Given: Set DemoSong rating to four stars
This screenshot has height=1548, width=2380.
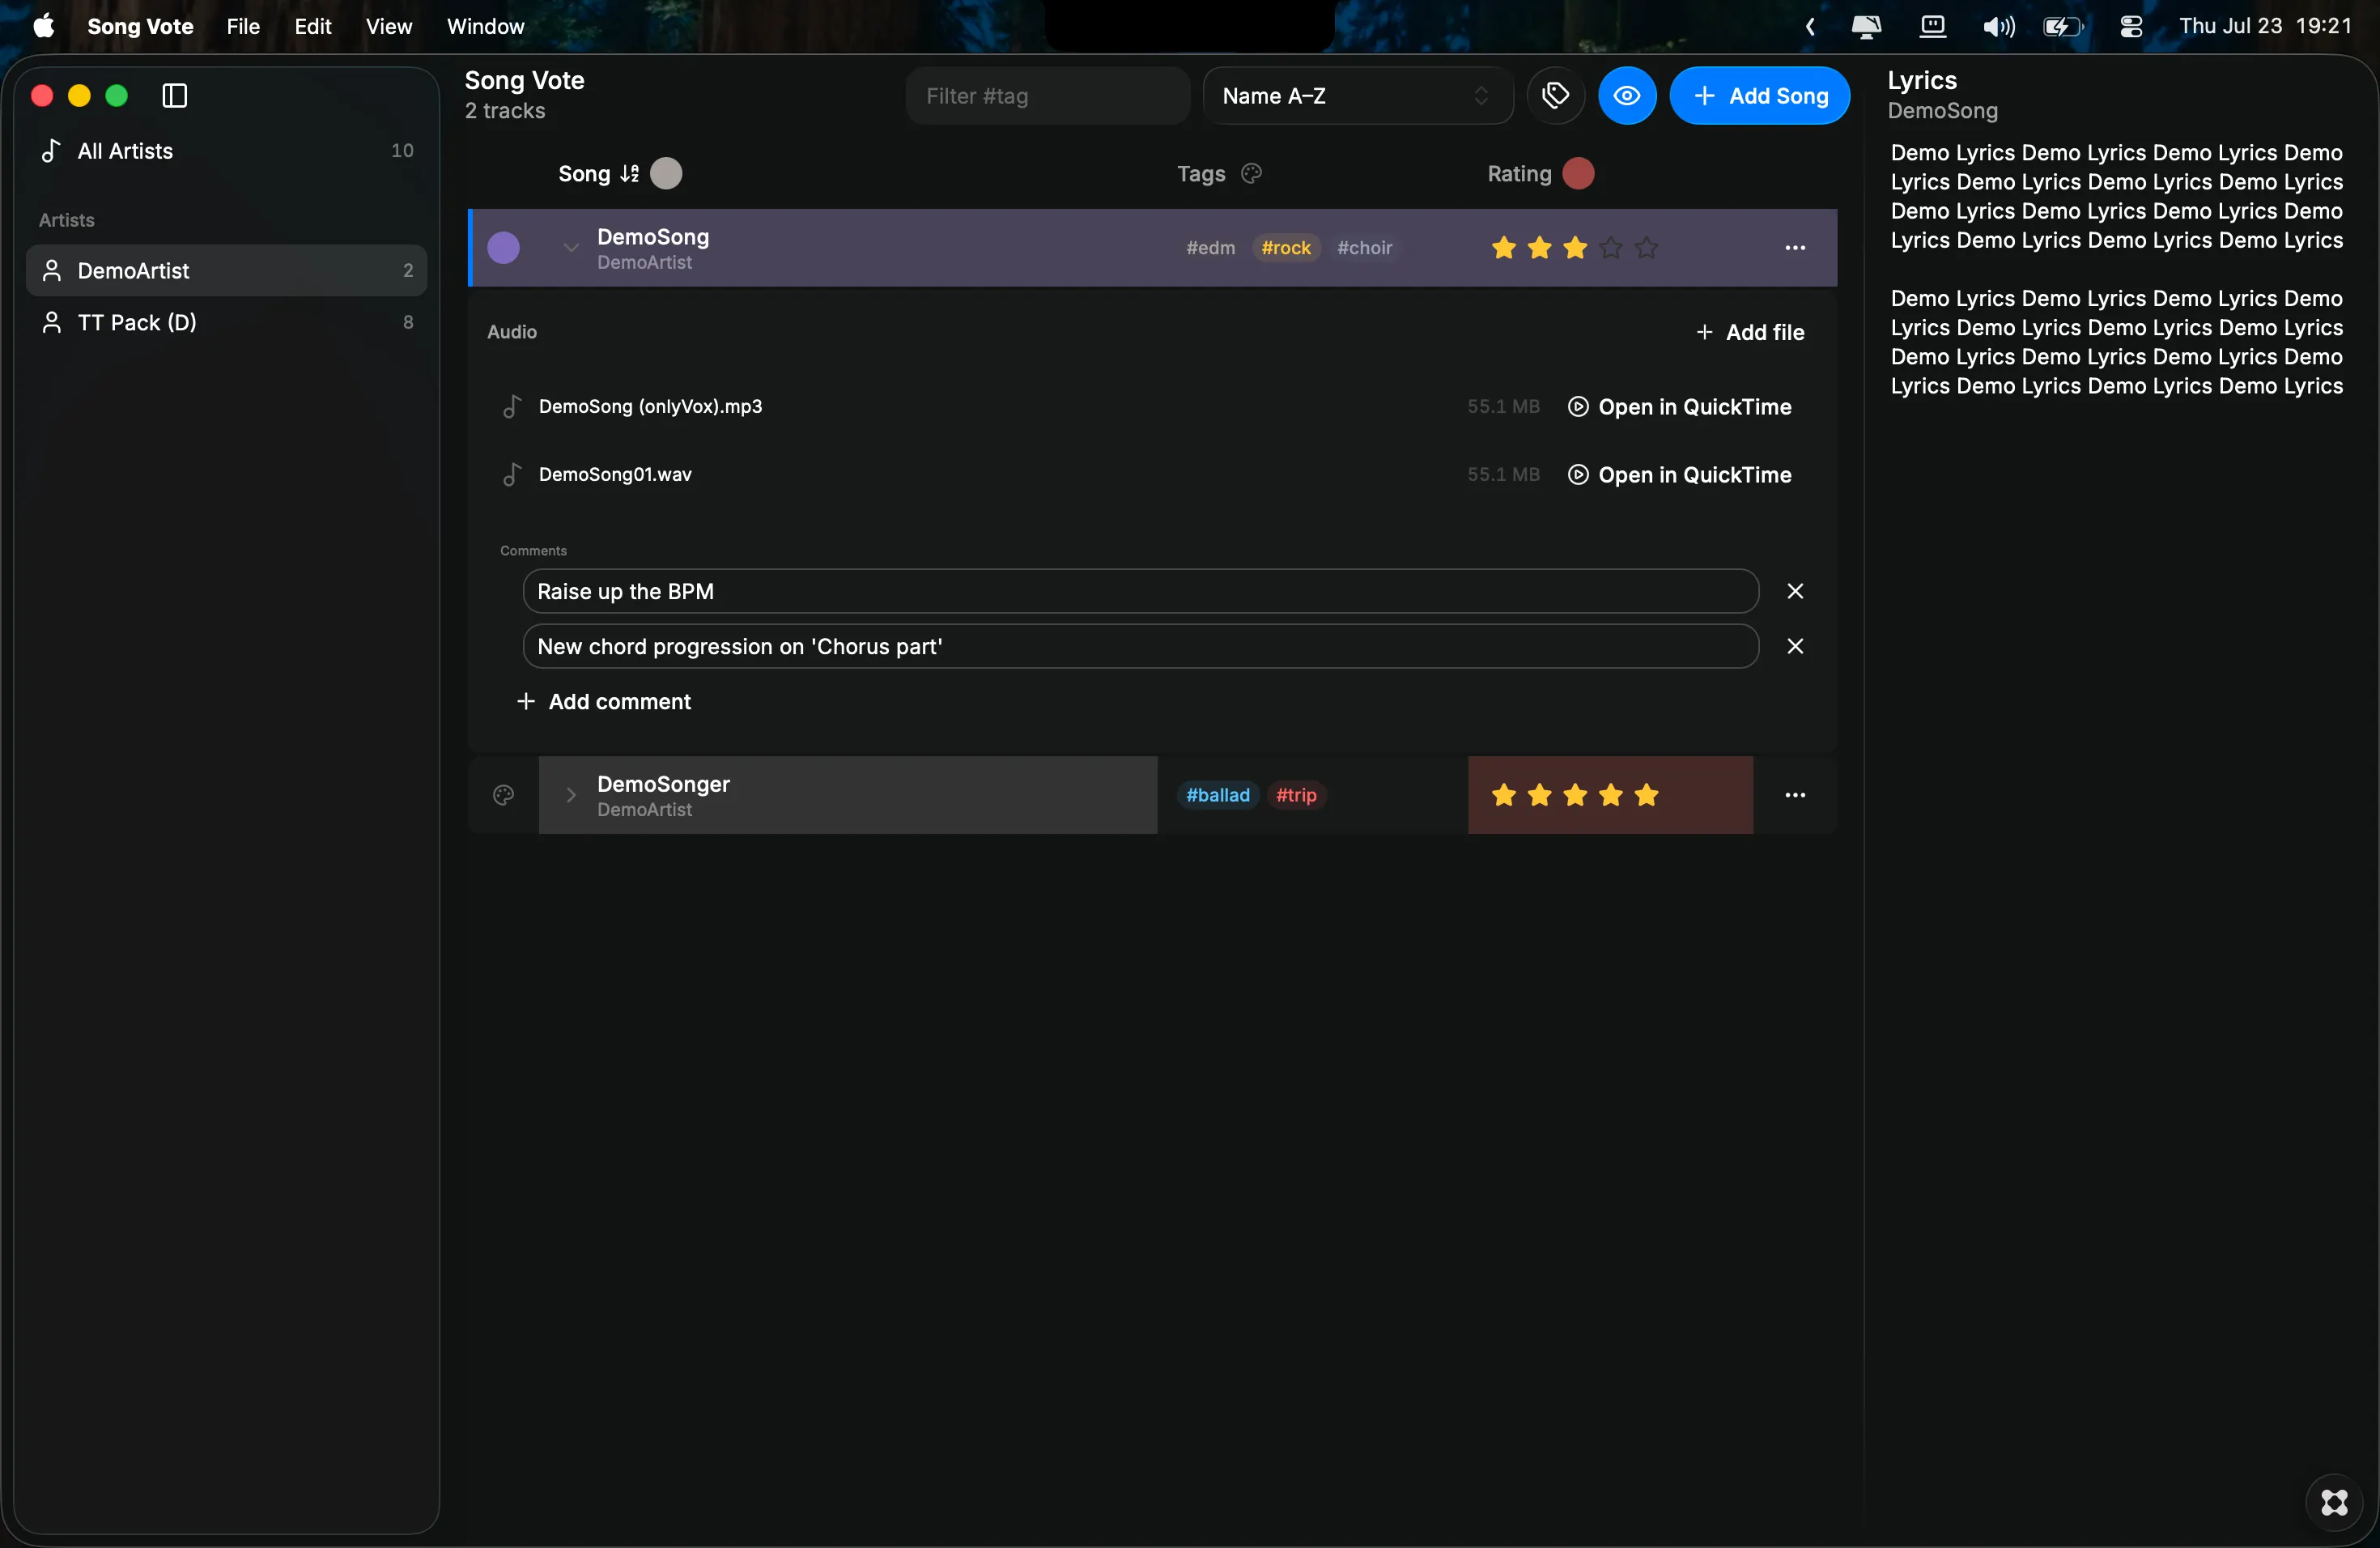Looking at the screenshot, I should (1611, 248).
